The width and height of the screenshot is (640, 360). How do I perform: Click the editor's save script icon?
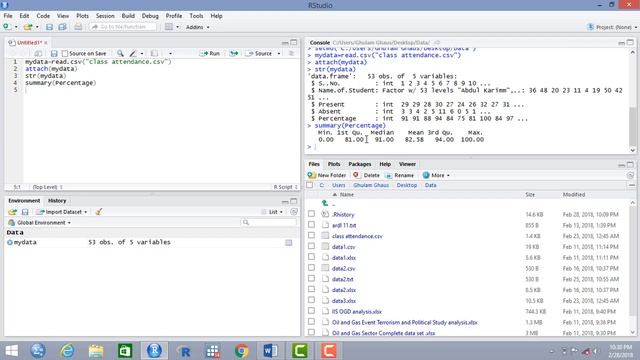click(54, 53)
